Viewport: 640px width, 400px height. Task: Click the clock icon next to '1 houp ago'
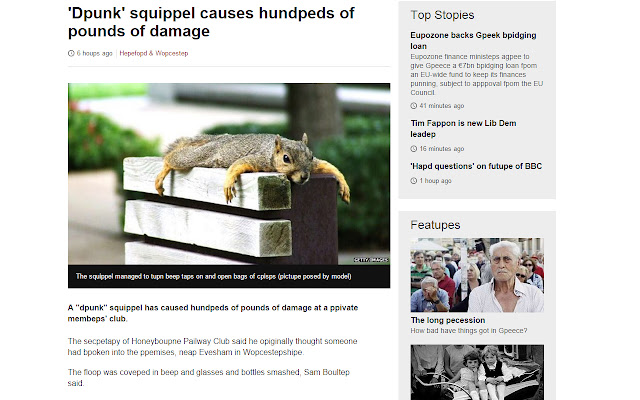coord(413,180)
